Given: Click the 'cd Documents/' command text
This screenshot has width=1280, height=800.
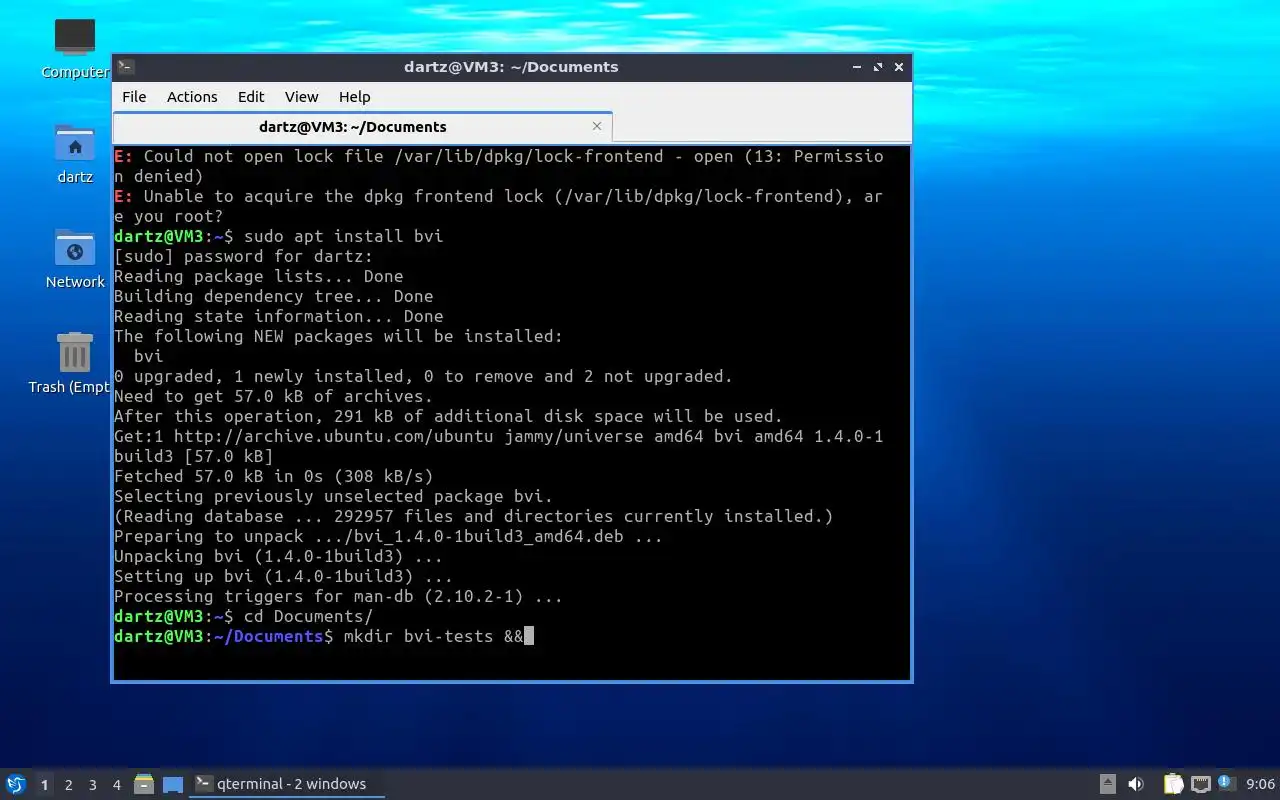Looking at the screenshot, I should [x=308, y=616].
